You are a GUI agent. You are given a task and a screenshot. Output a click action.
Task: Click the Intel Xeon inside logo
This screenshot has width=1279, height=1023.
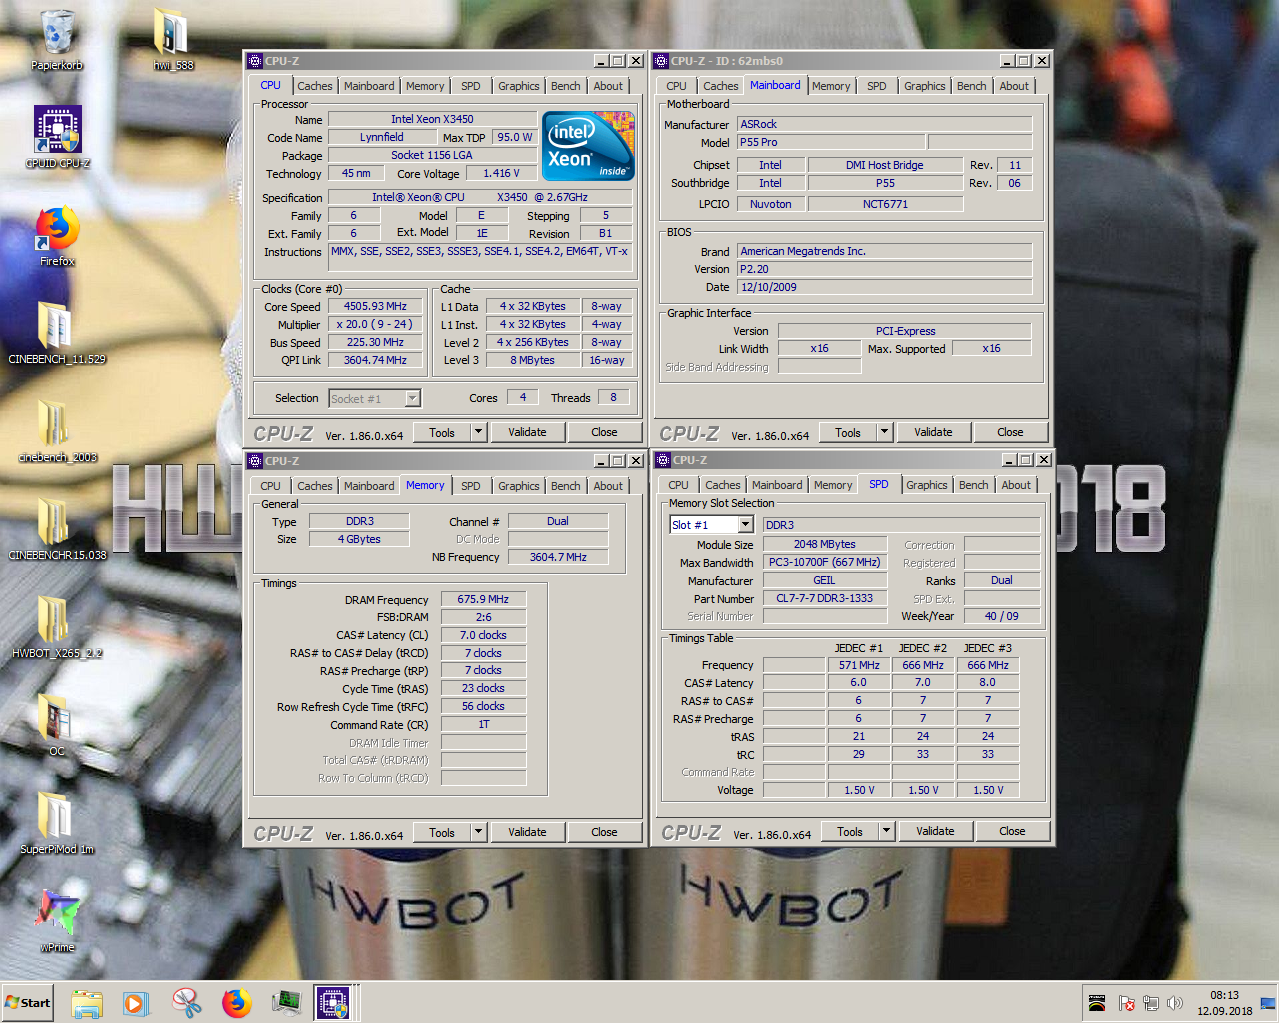tap(588, 146)
